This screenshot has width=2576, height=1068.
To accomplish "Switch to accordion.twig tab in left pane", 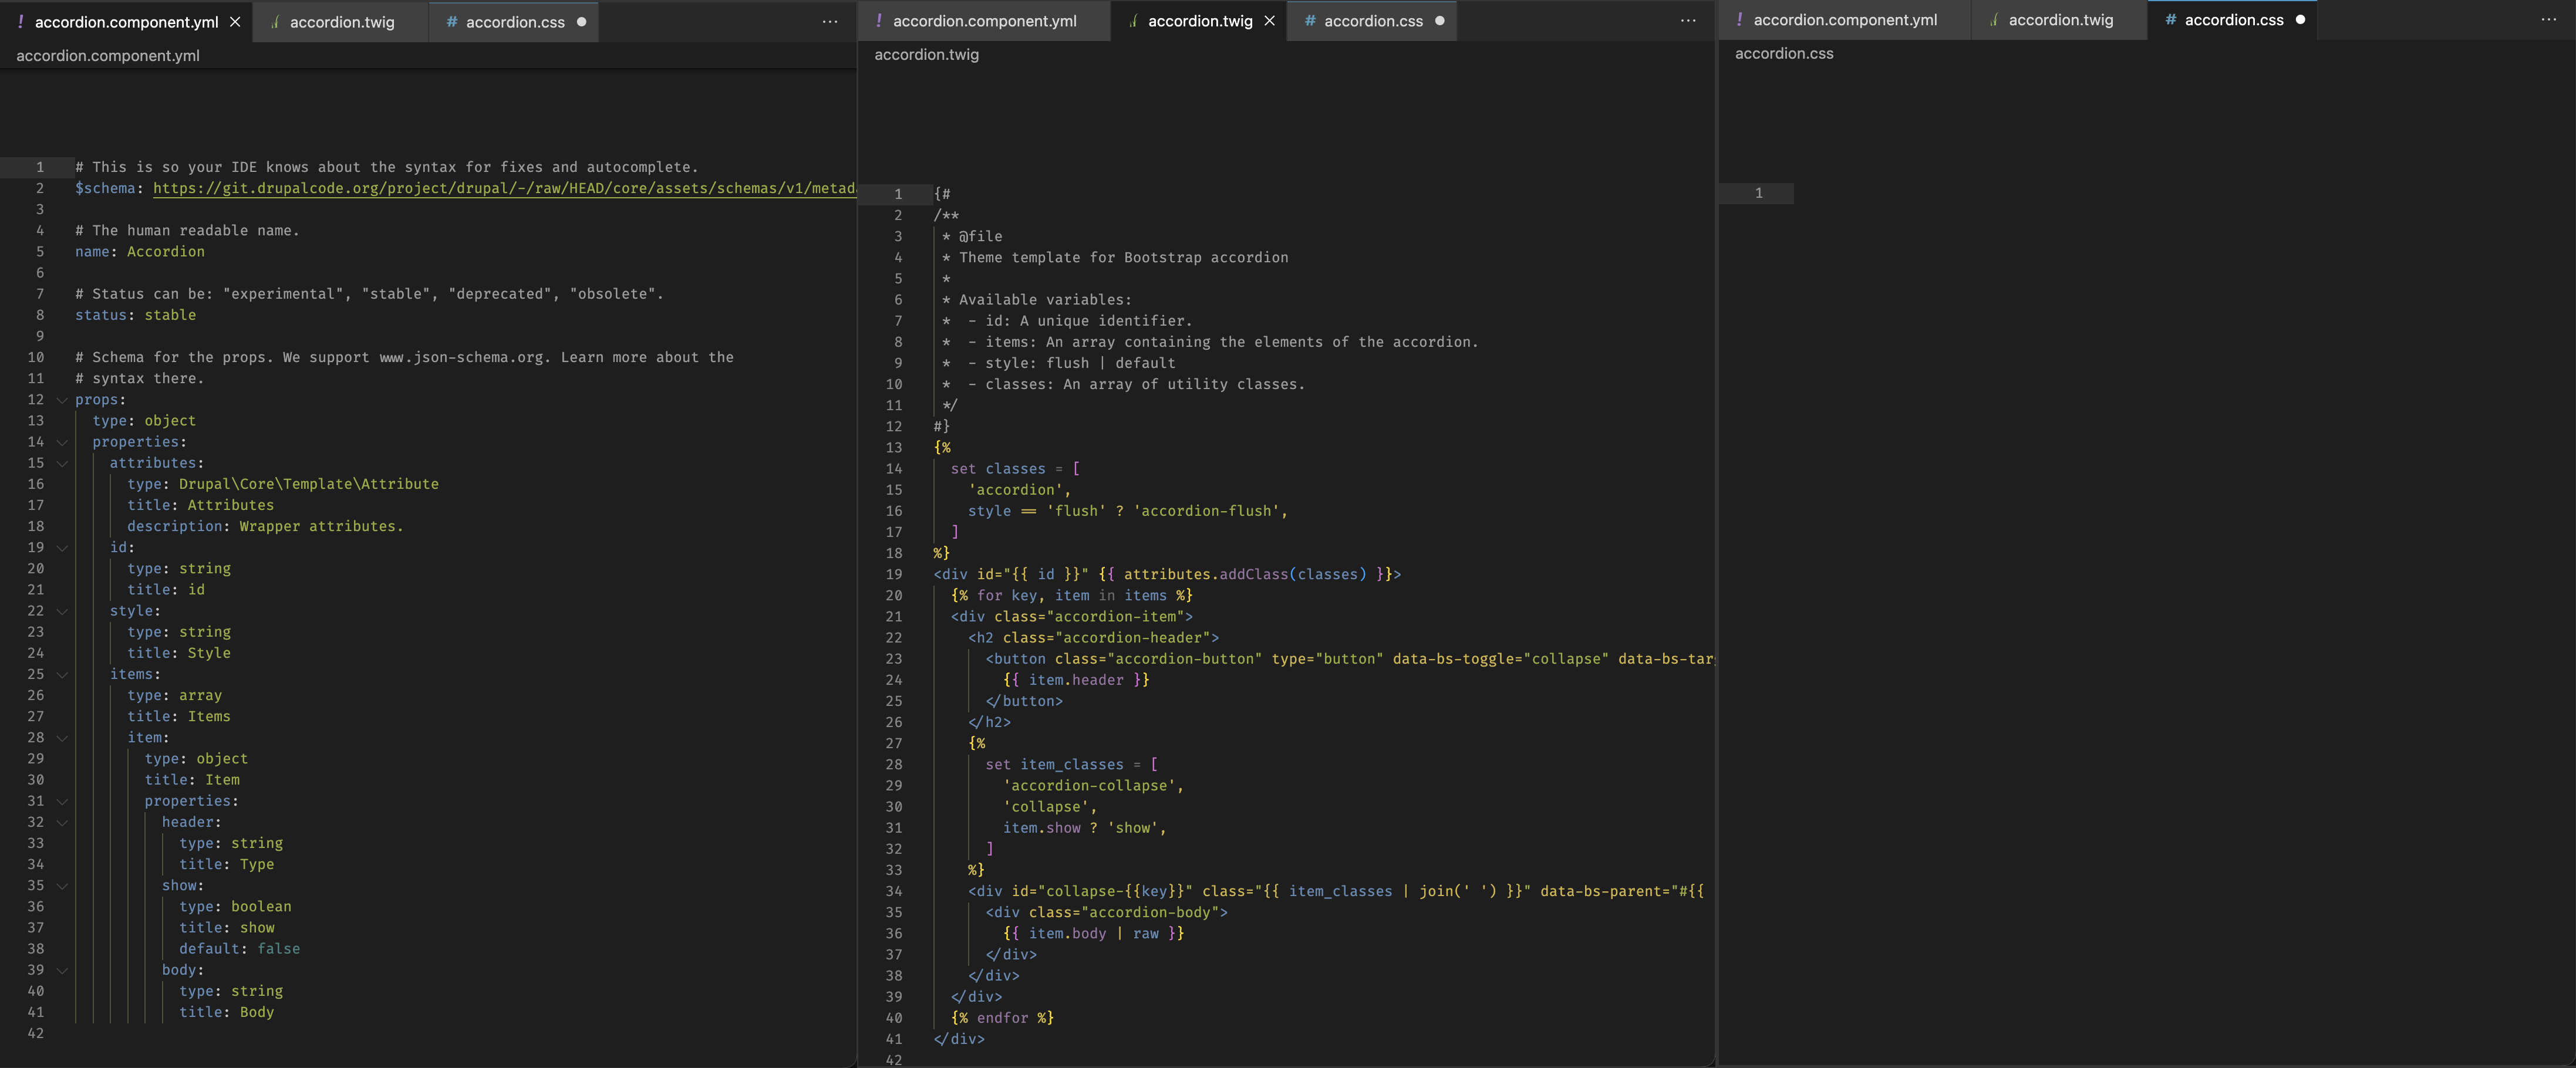I will click(x=341, y=22).
